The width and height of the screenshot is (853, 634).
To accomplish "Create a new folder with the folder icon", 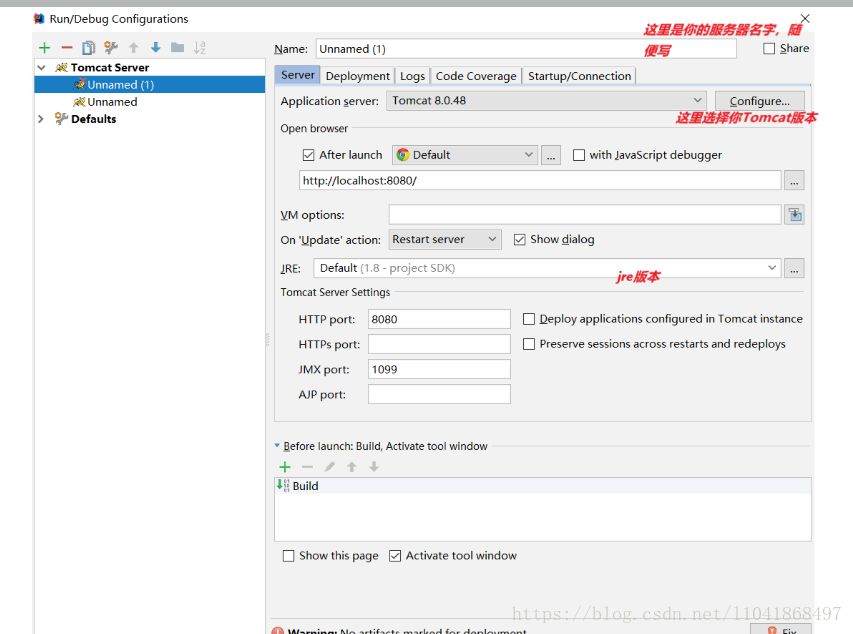I will (x=177, y=48).
